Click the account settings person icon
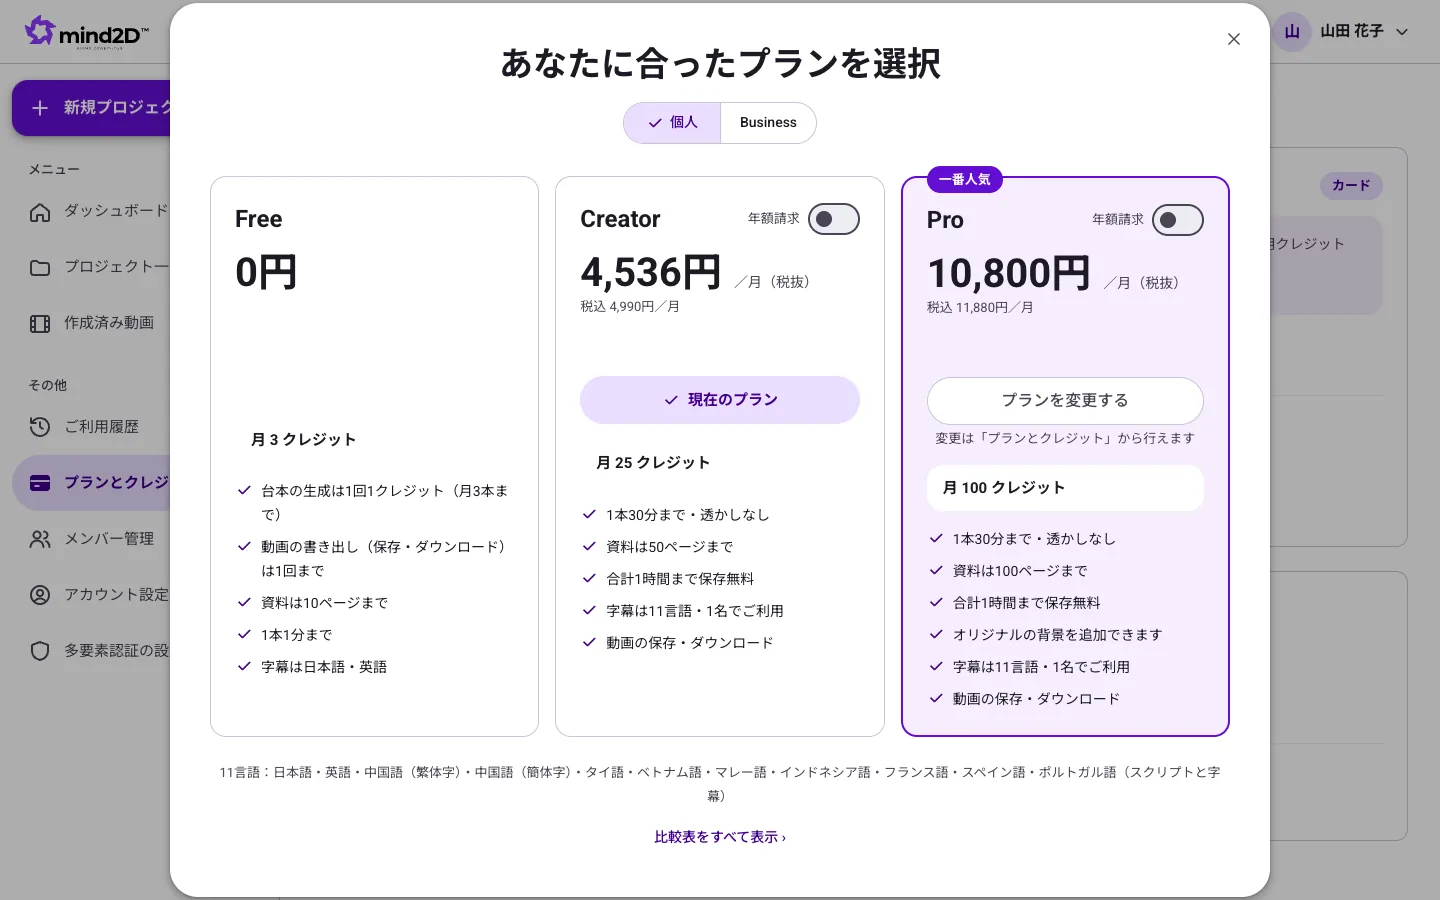 coord(40,596)
